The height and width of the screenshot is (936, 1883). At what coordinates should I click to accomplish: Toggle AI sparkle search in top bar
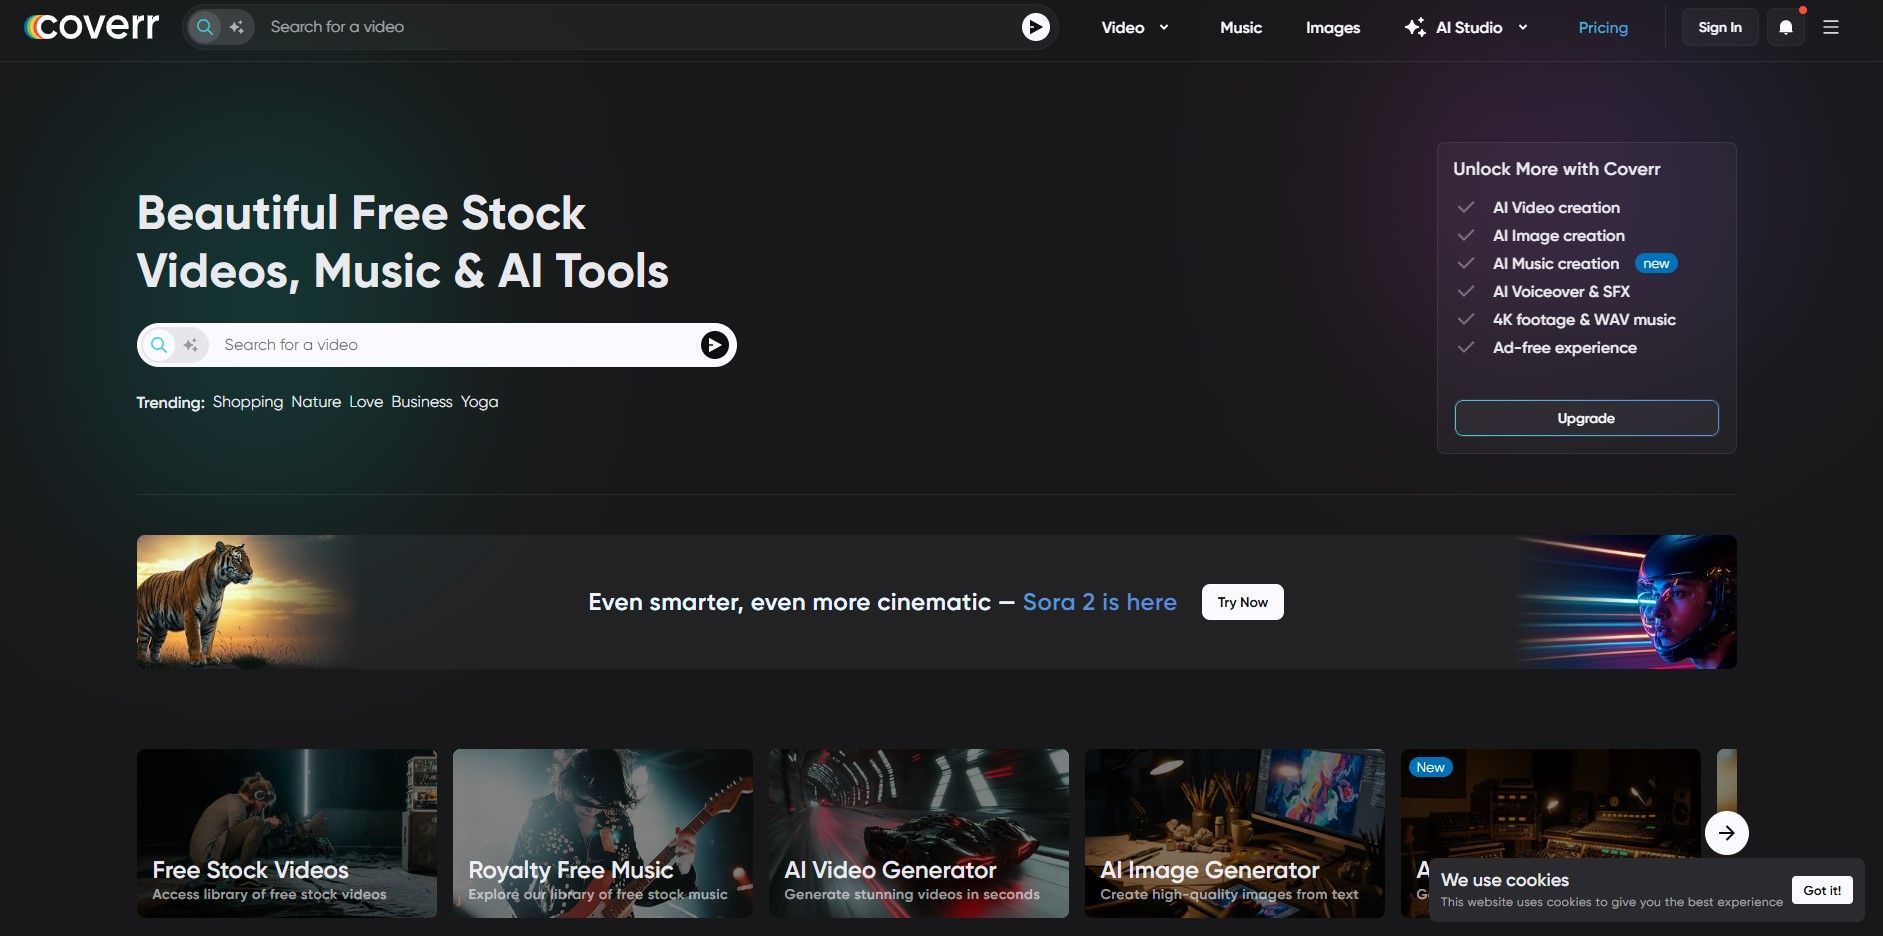point(237,27)
